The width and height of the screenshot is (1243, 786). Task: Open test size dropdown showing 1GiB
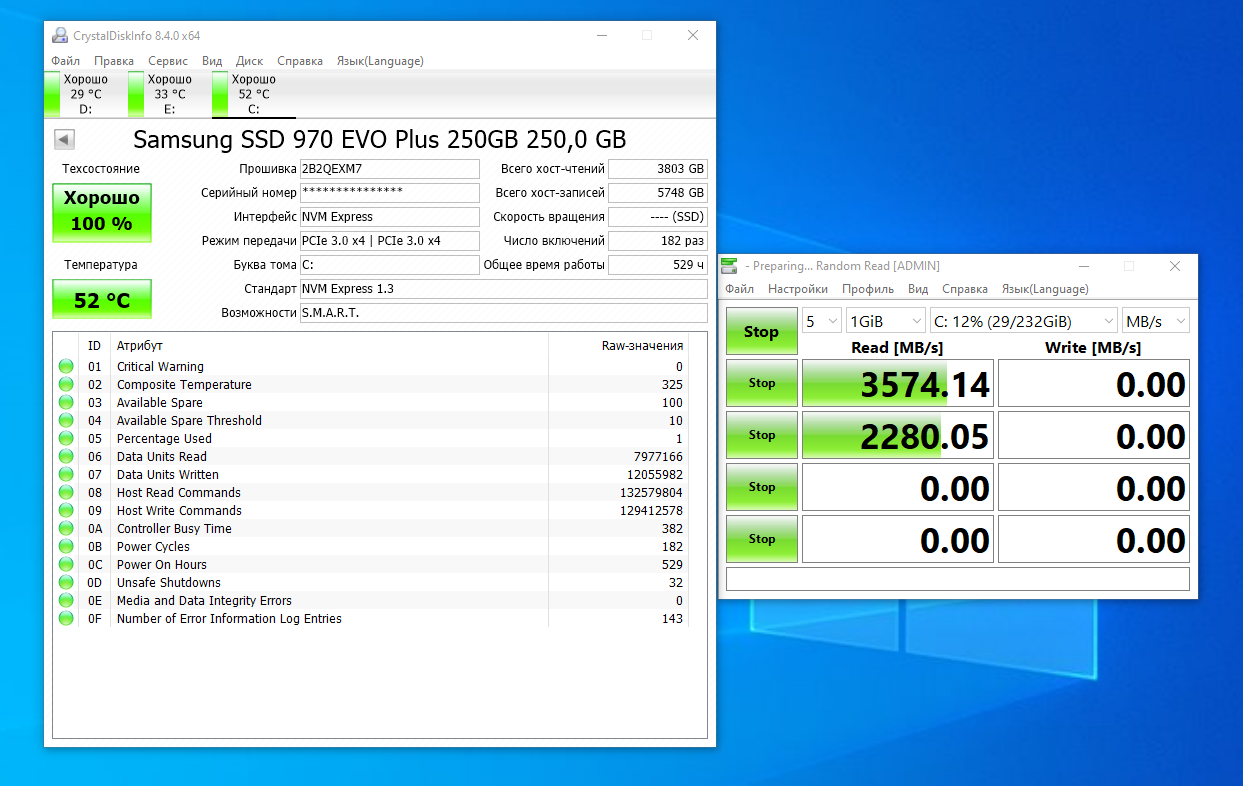click(x=886, y=321)
